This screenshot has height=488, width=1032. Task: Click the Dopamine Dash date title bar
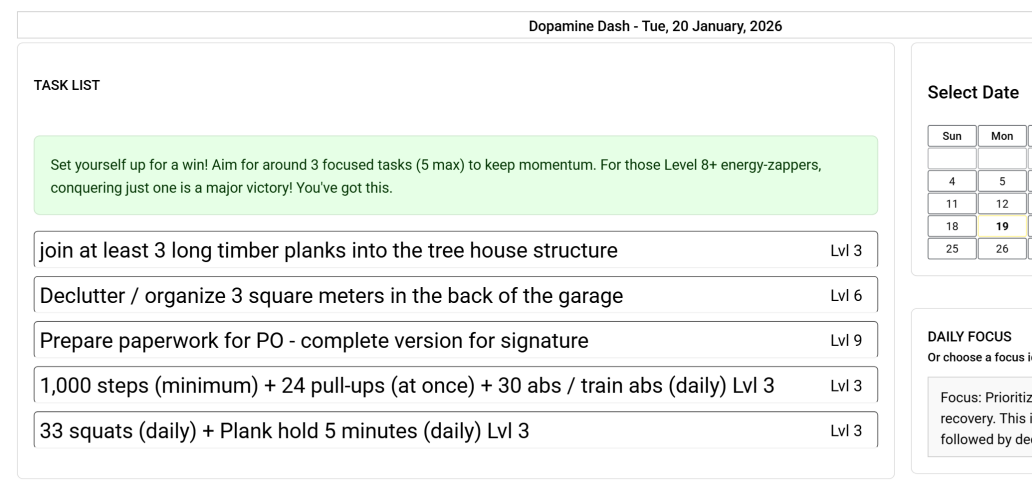pyautogui.click(x=655, y=26)
